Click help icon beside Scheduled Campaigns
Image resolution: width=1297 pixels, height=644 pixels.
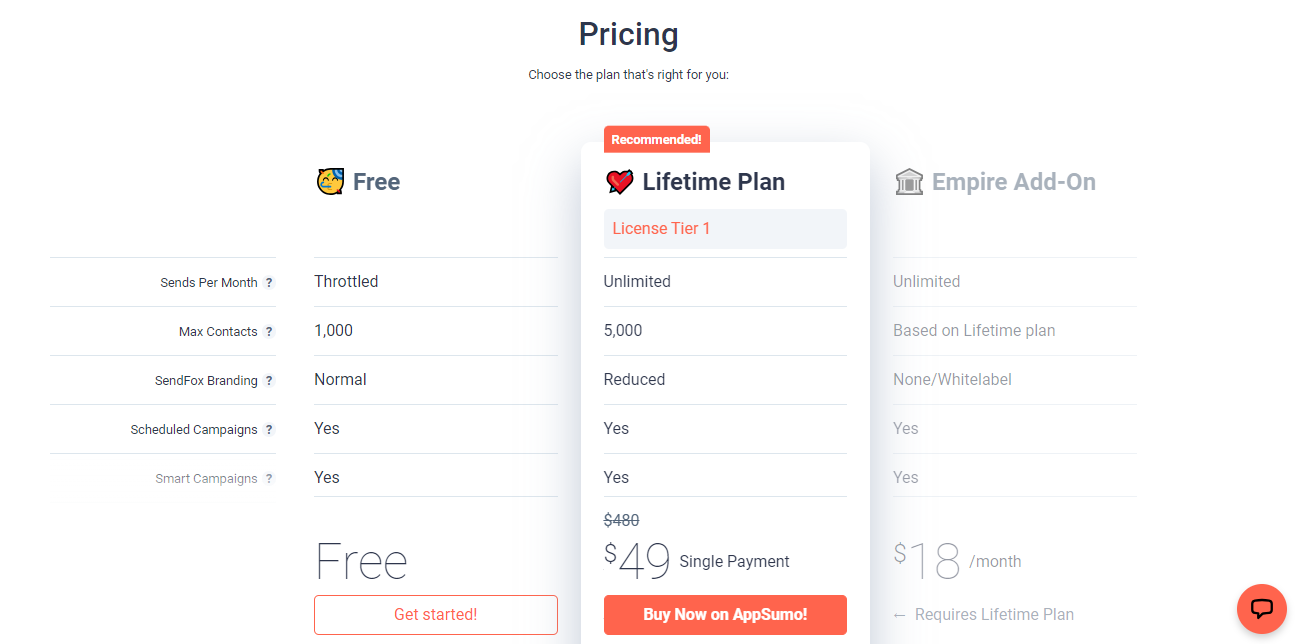[x=269, y=430]
